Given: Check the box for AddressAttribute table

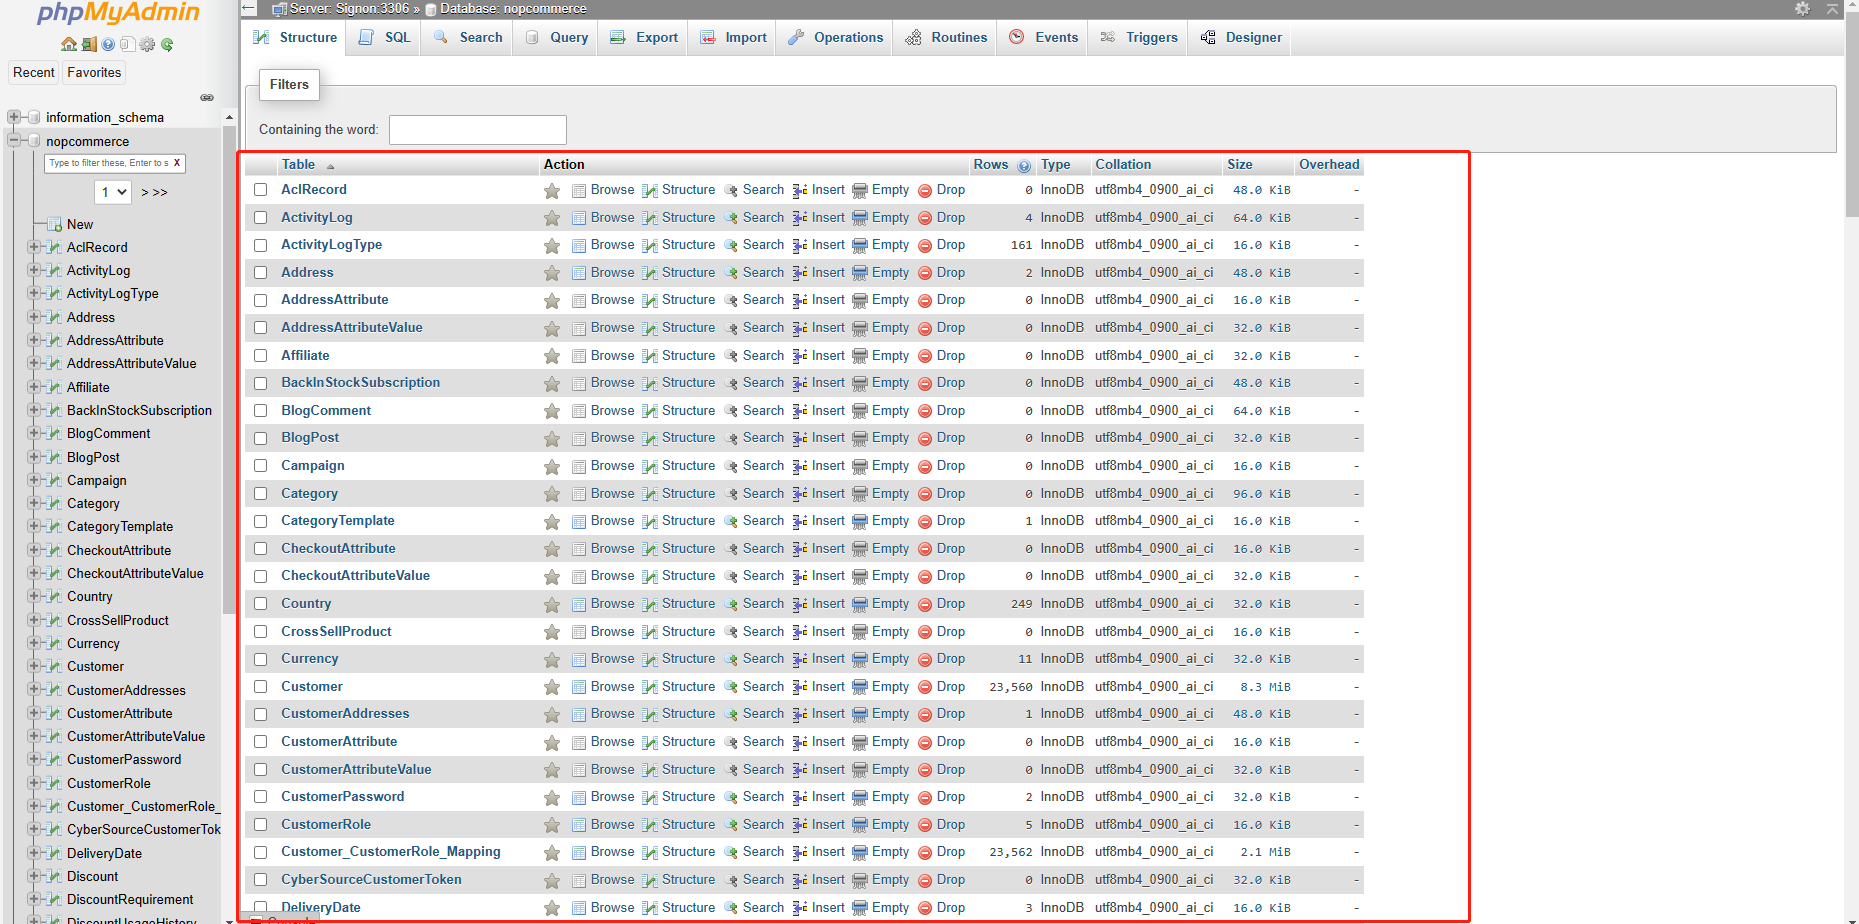Looking at the screenshot, I should pos(261,300).
